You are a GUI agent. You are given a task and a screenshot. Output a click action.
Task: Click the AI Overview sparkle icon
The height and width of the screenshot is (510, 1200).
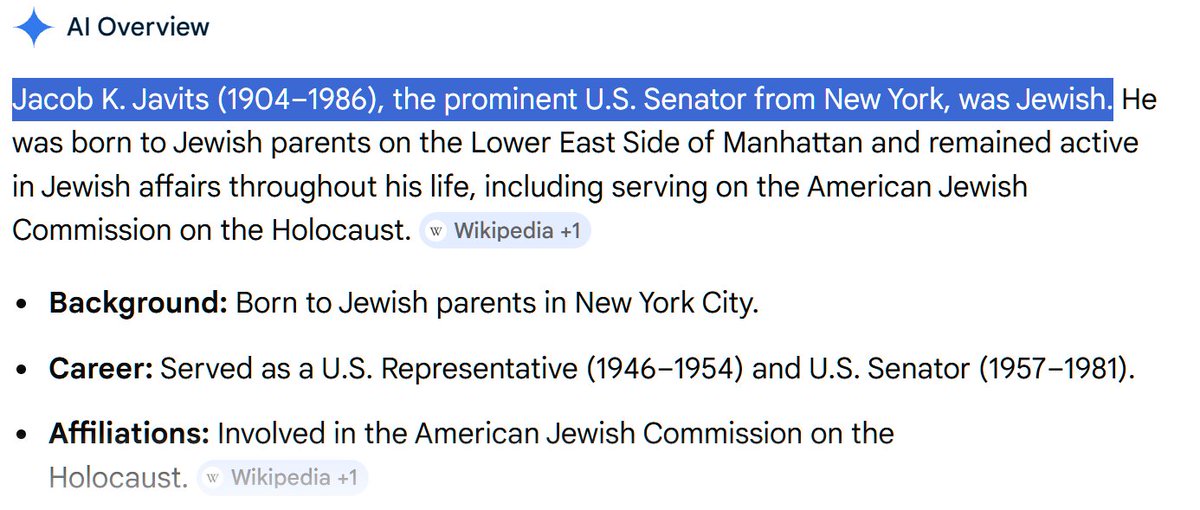(34, 27)
